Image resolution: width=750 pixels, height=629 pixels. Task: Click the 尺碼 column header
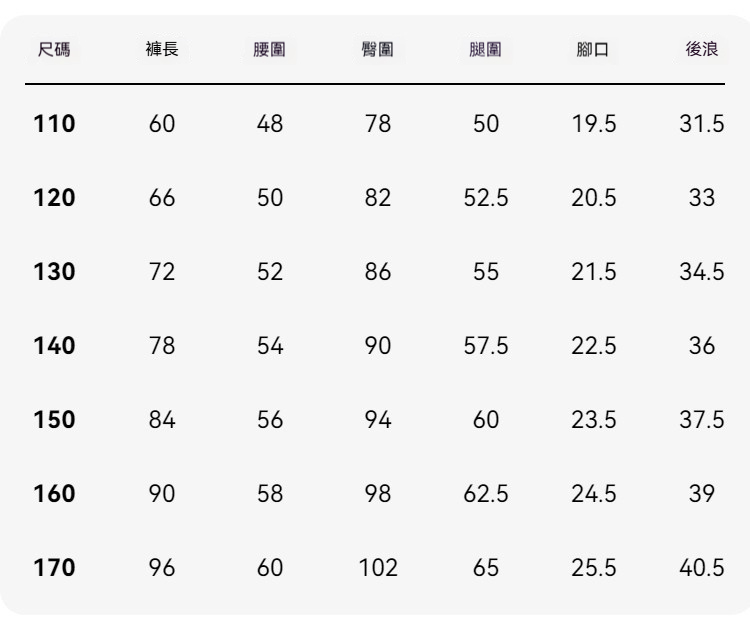click(54, 49)
